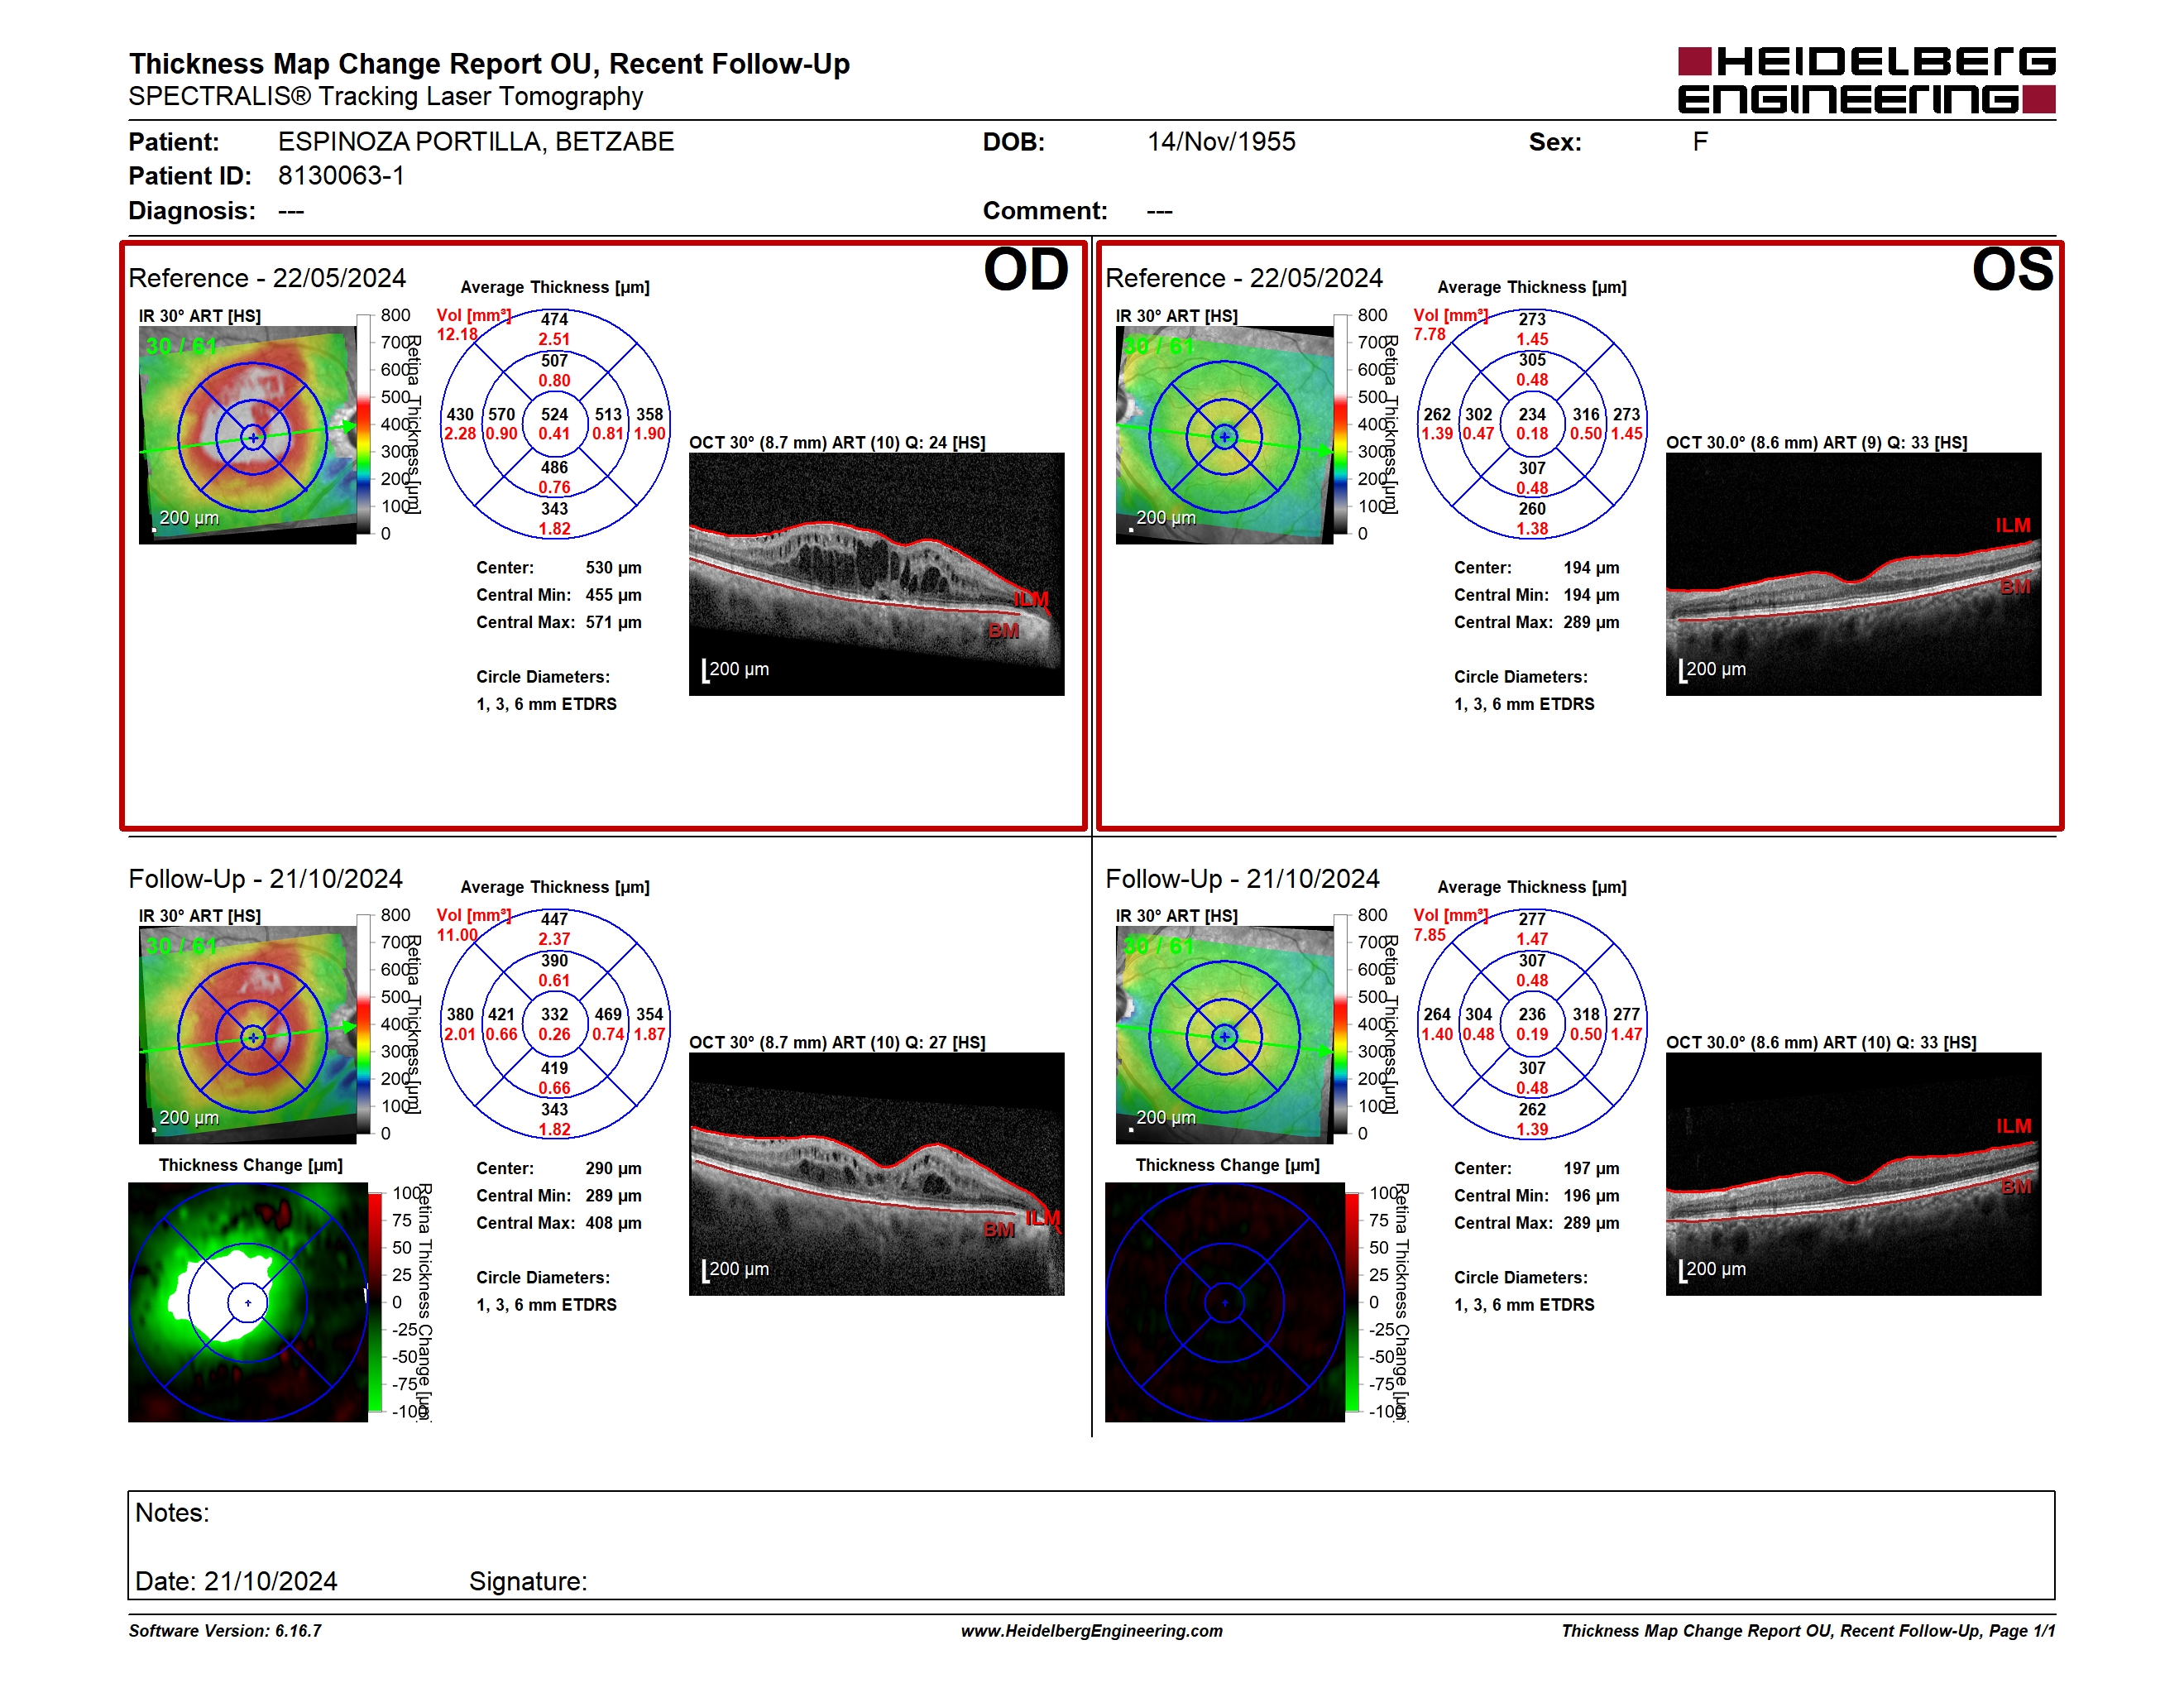Select the Patient ID 8130063-1
Screen dimensions: 2184x1688
[x=341, y=176]
